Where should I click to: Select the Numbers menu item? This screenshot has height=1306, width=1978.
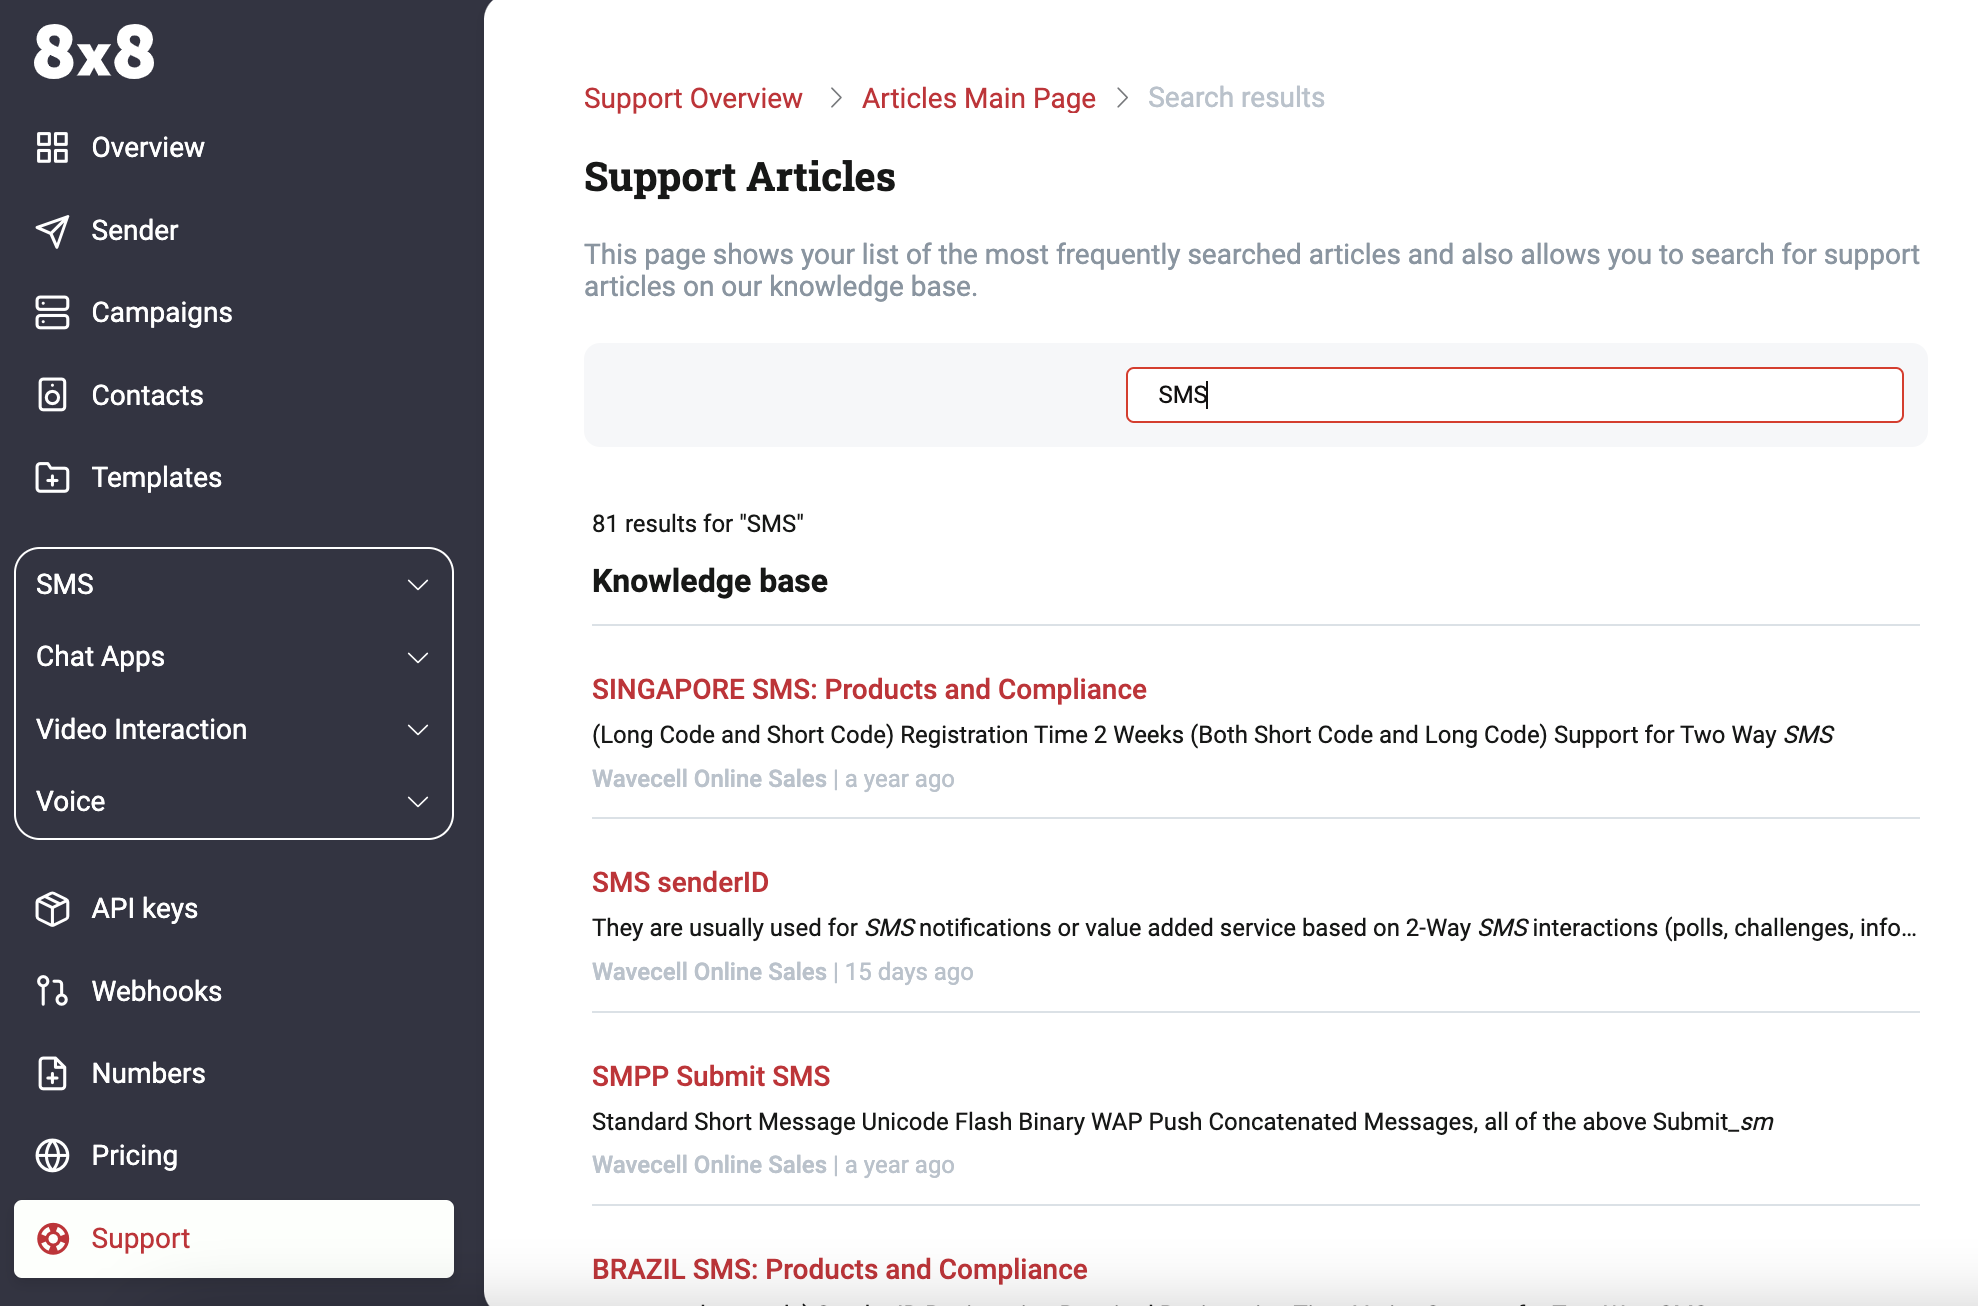coord(146,1073)
